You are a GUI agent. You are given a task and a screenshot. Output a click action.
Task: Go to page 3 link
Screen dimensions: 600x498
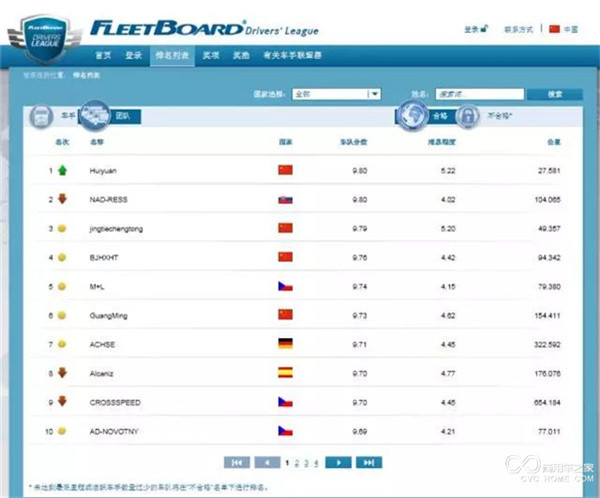[x=306, y=463]
